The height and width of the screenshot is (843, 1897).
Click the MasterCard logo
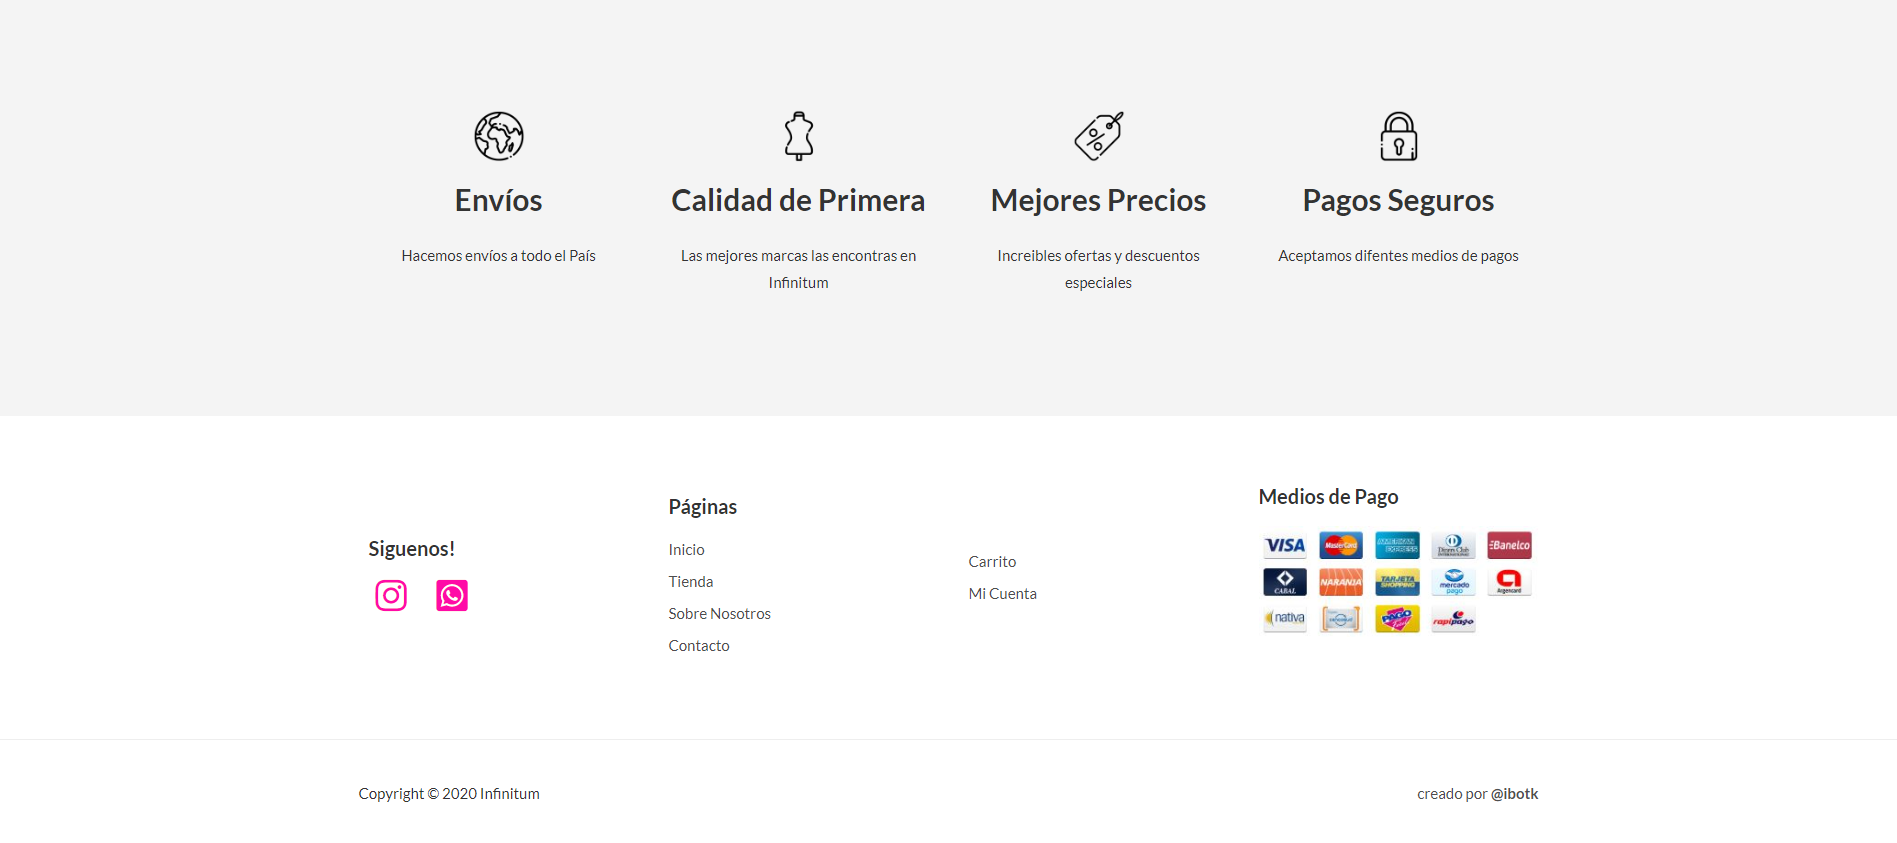click(x=1341, y=546)
